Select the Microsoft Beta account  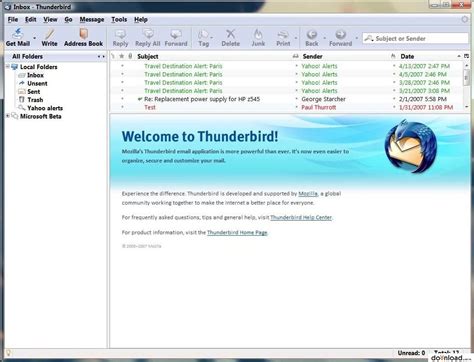coord(40,116)
